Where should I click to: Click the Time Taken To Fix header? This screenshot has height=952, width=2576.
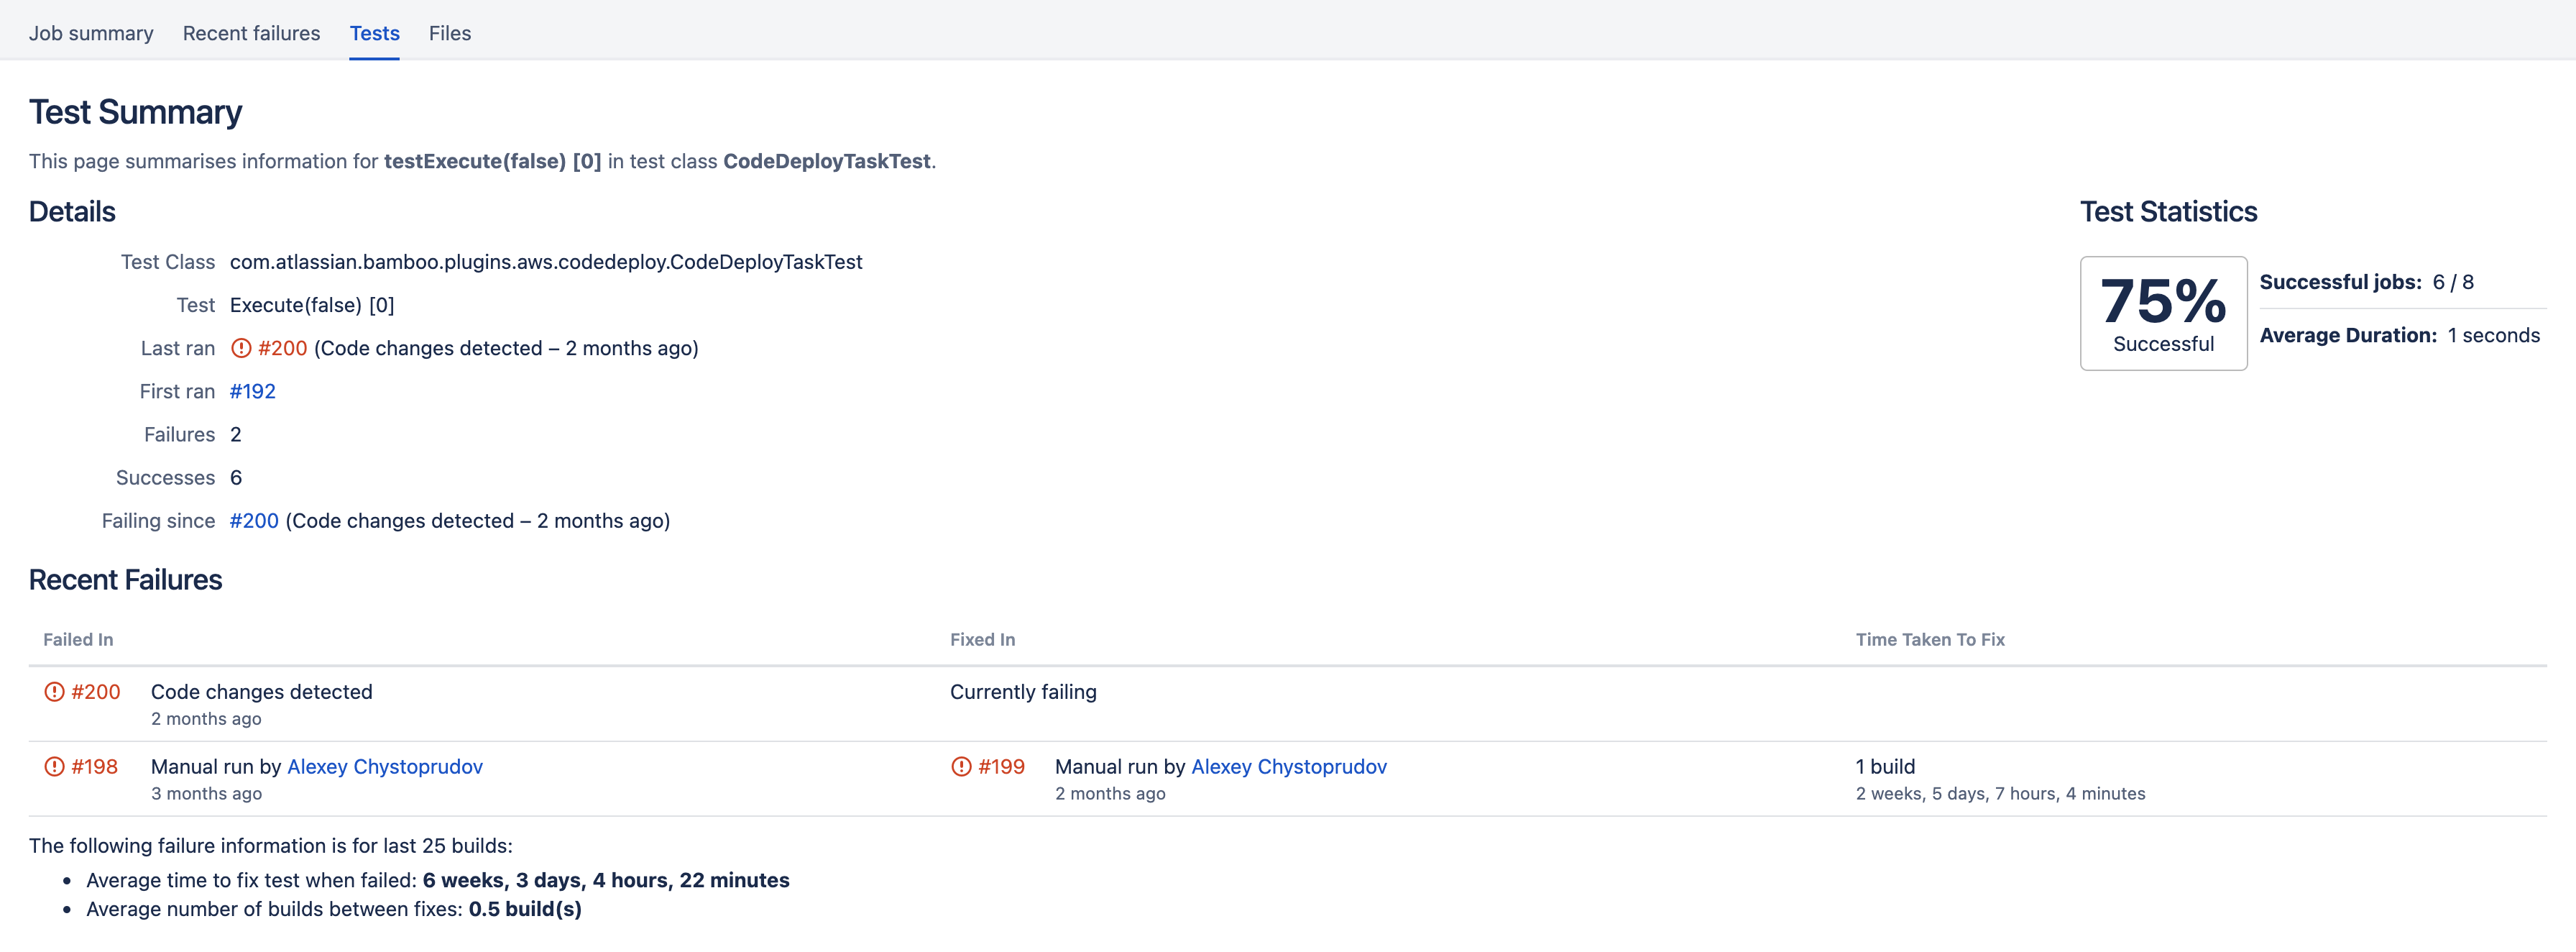1929,640
